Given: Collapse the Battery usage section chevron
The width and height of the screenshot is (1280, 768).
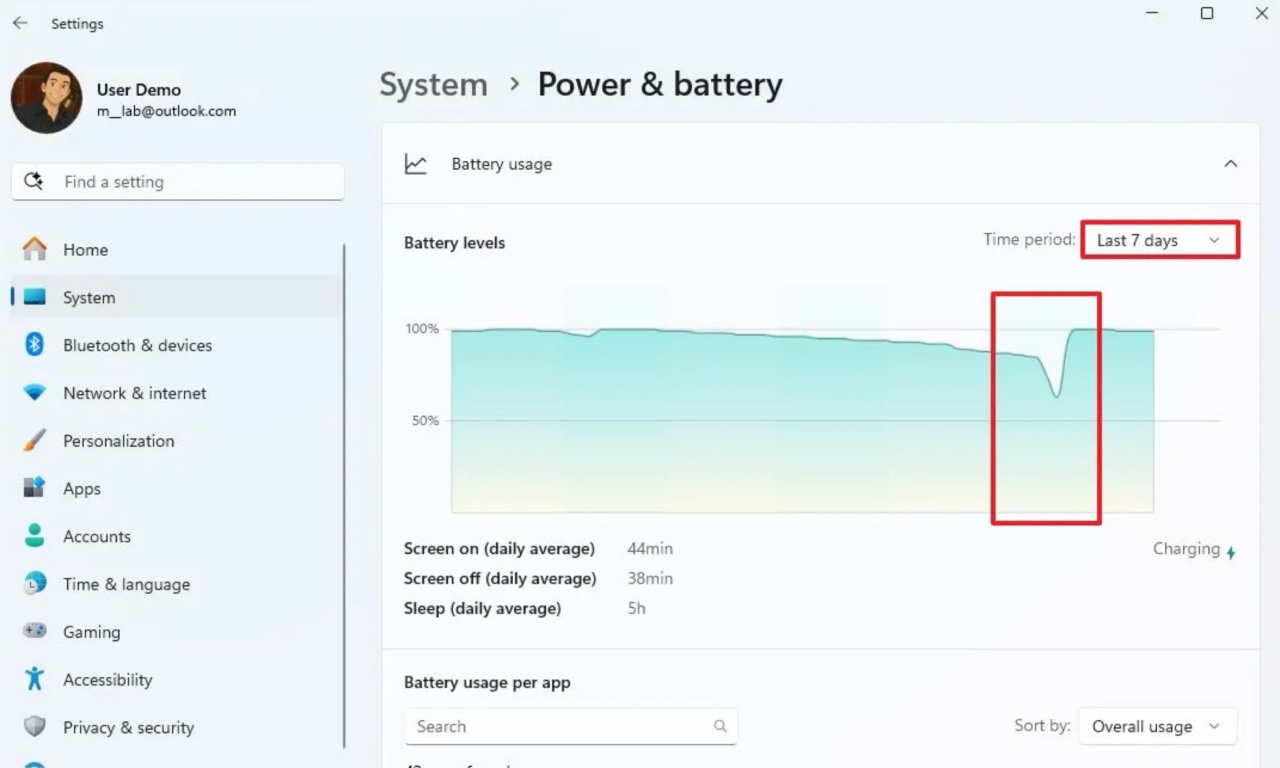Looking at the screenshot, I should 1231,164.
